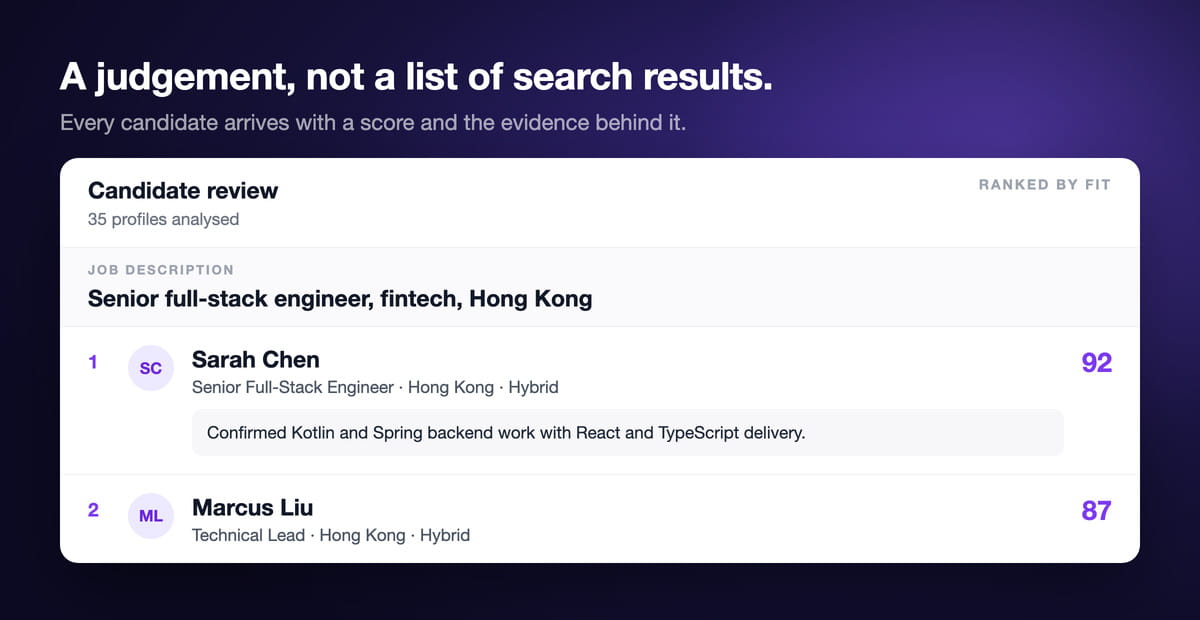
Task: Select the Ranked by Fit label
Action: click(x=1045, y=185)
